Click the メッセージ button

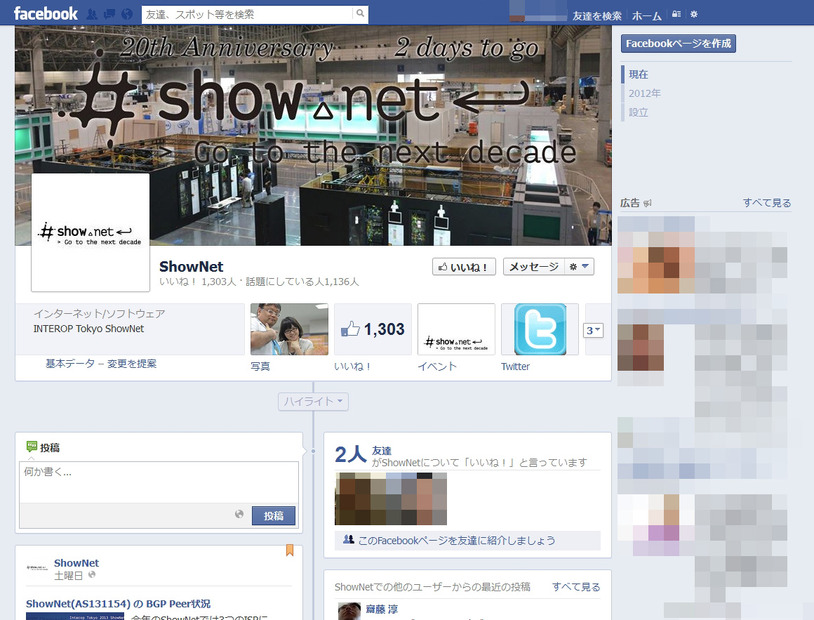(x=534, y=267)
